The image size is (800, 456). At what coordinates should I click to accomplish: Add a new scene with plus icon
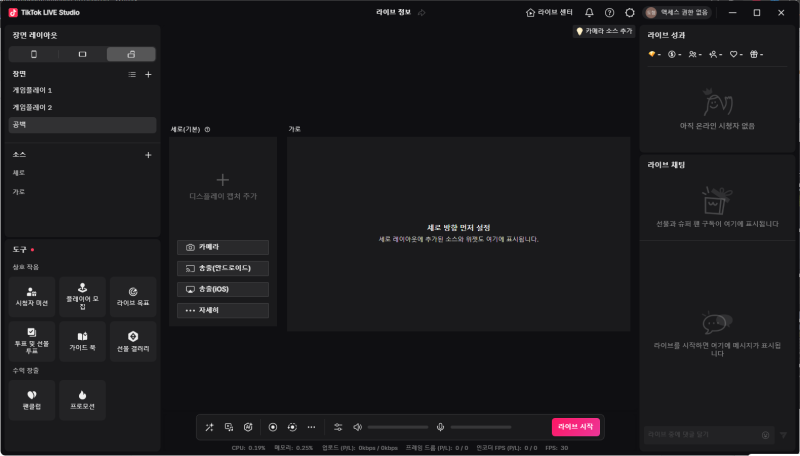click(x=148, y=74)
